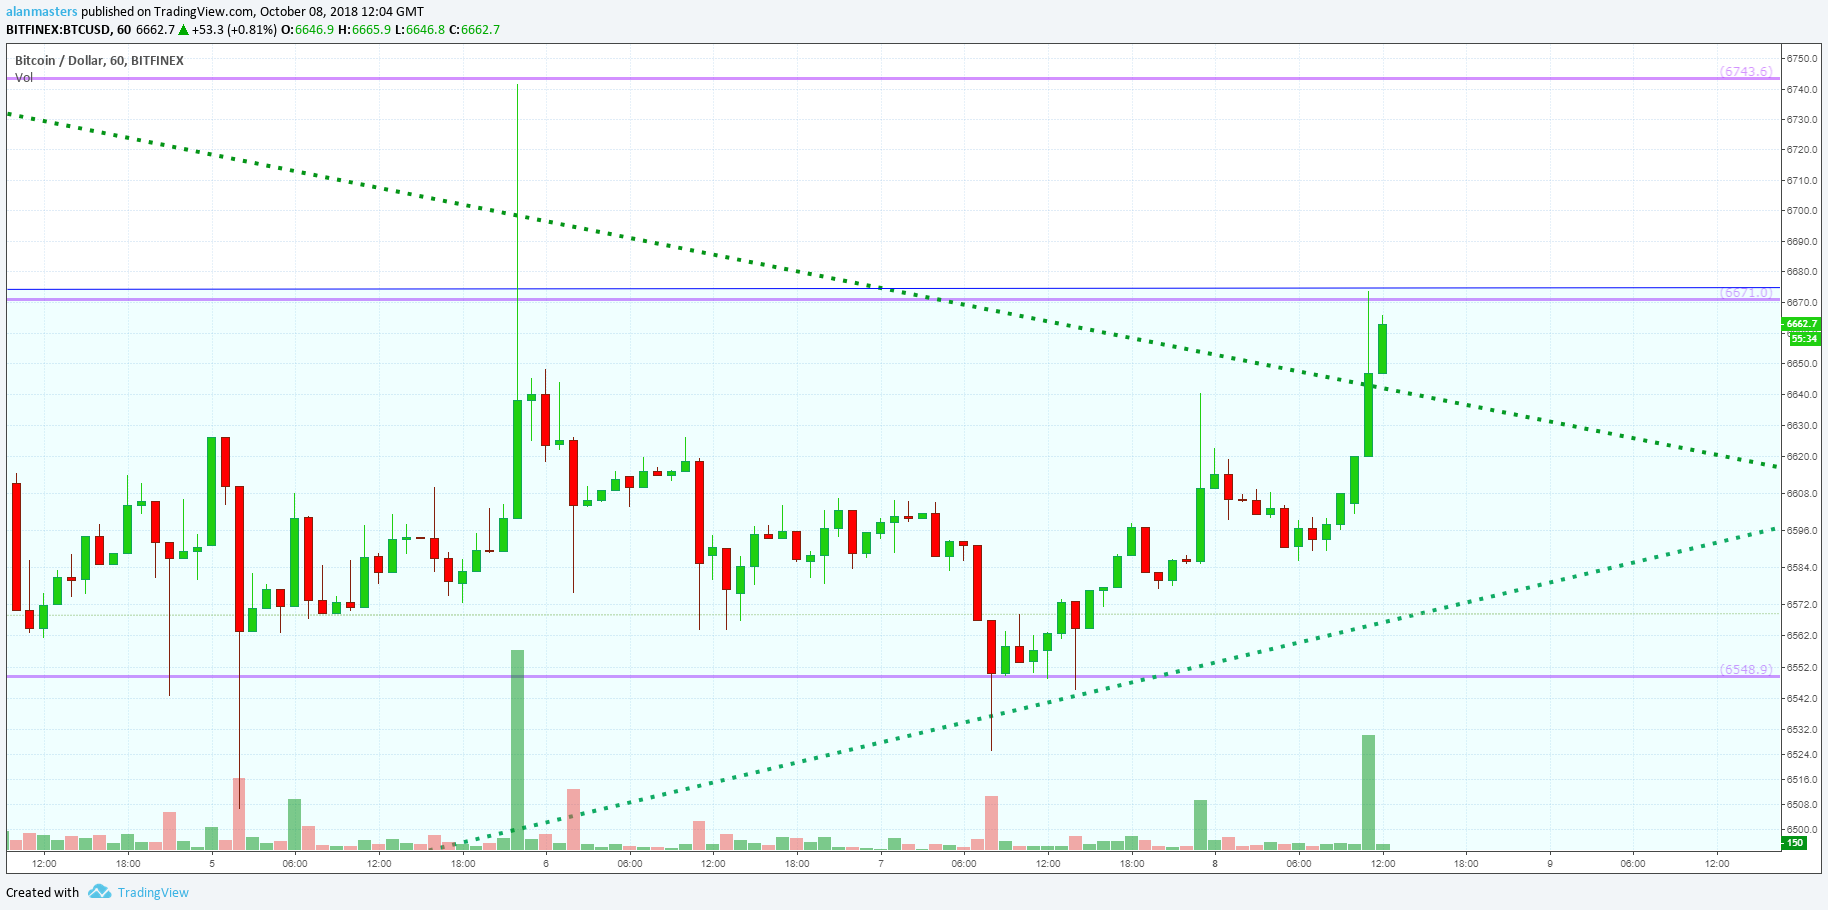Click the 6532.0 price axis label

(x=1802, y=730)
